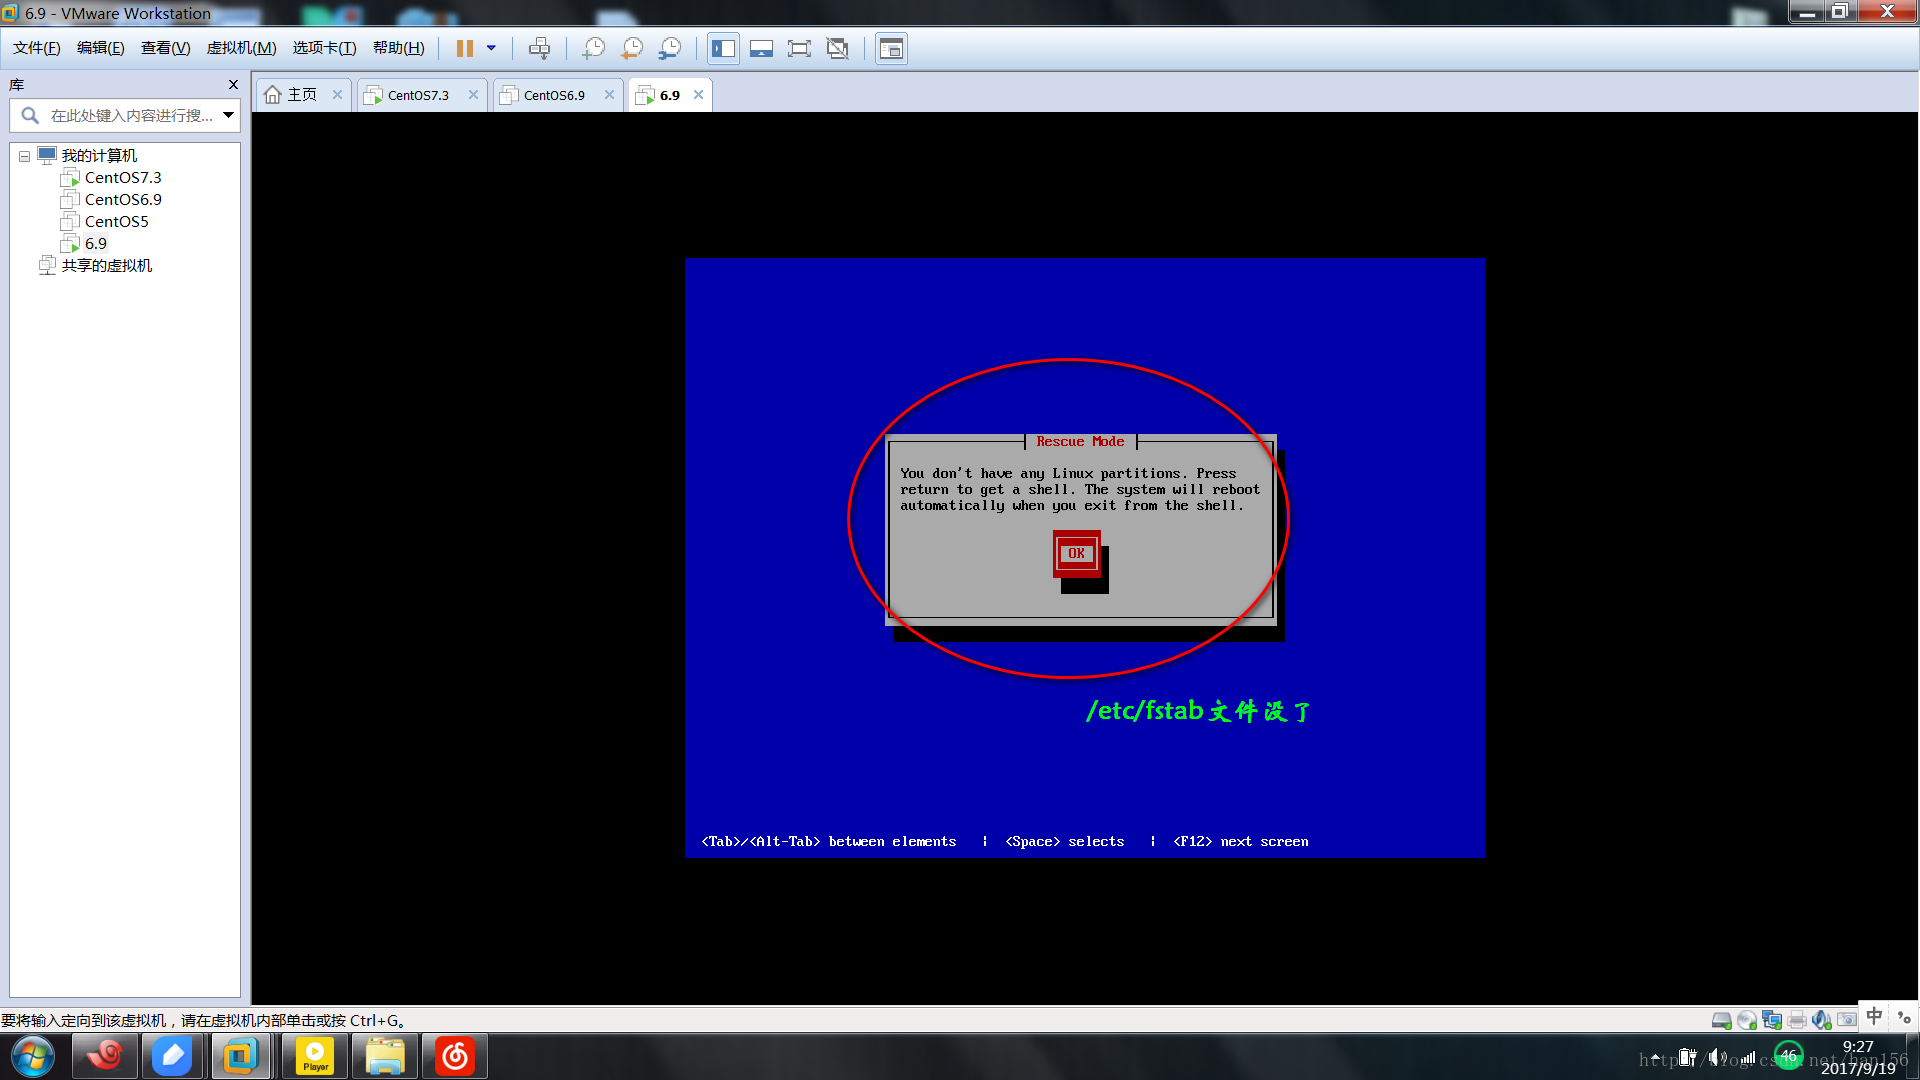Close the CentOS7.3 tab
Image resolution: width=1920 pixels, height=1080 pixels.
473,95
